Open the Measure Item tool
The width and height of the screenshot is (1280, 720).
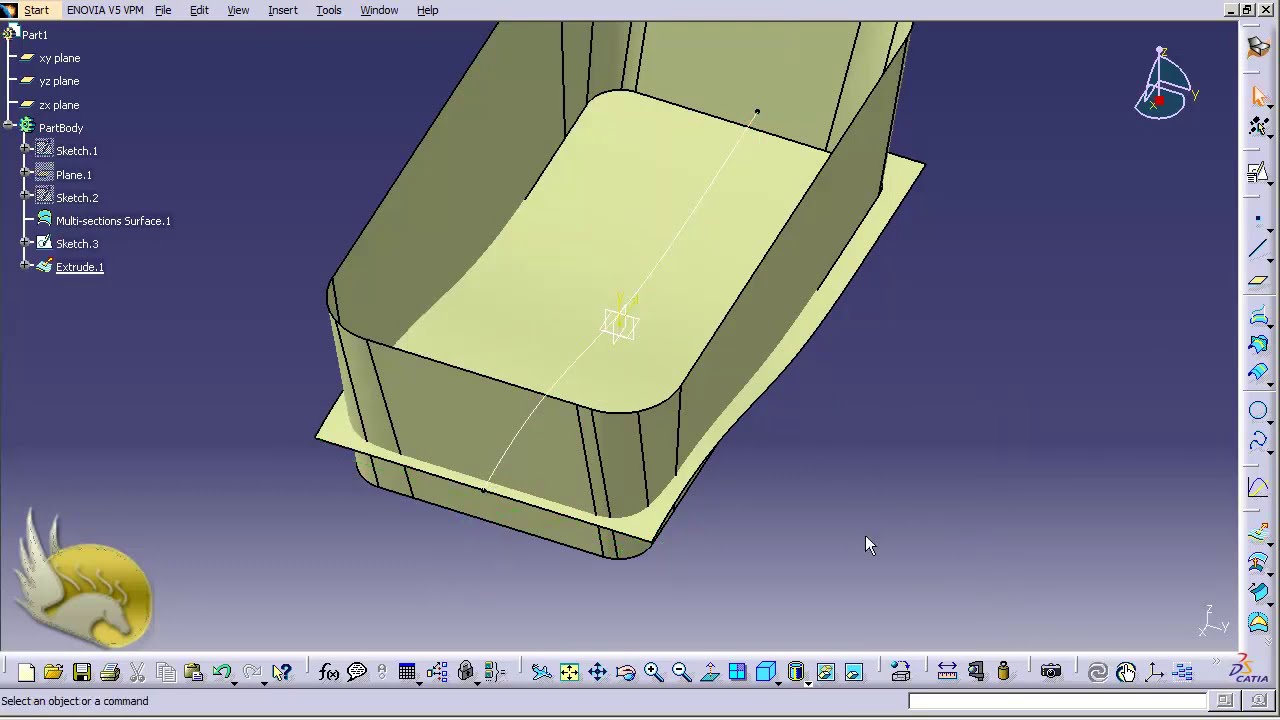point(976,673)
